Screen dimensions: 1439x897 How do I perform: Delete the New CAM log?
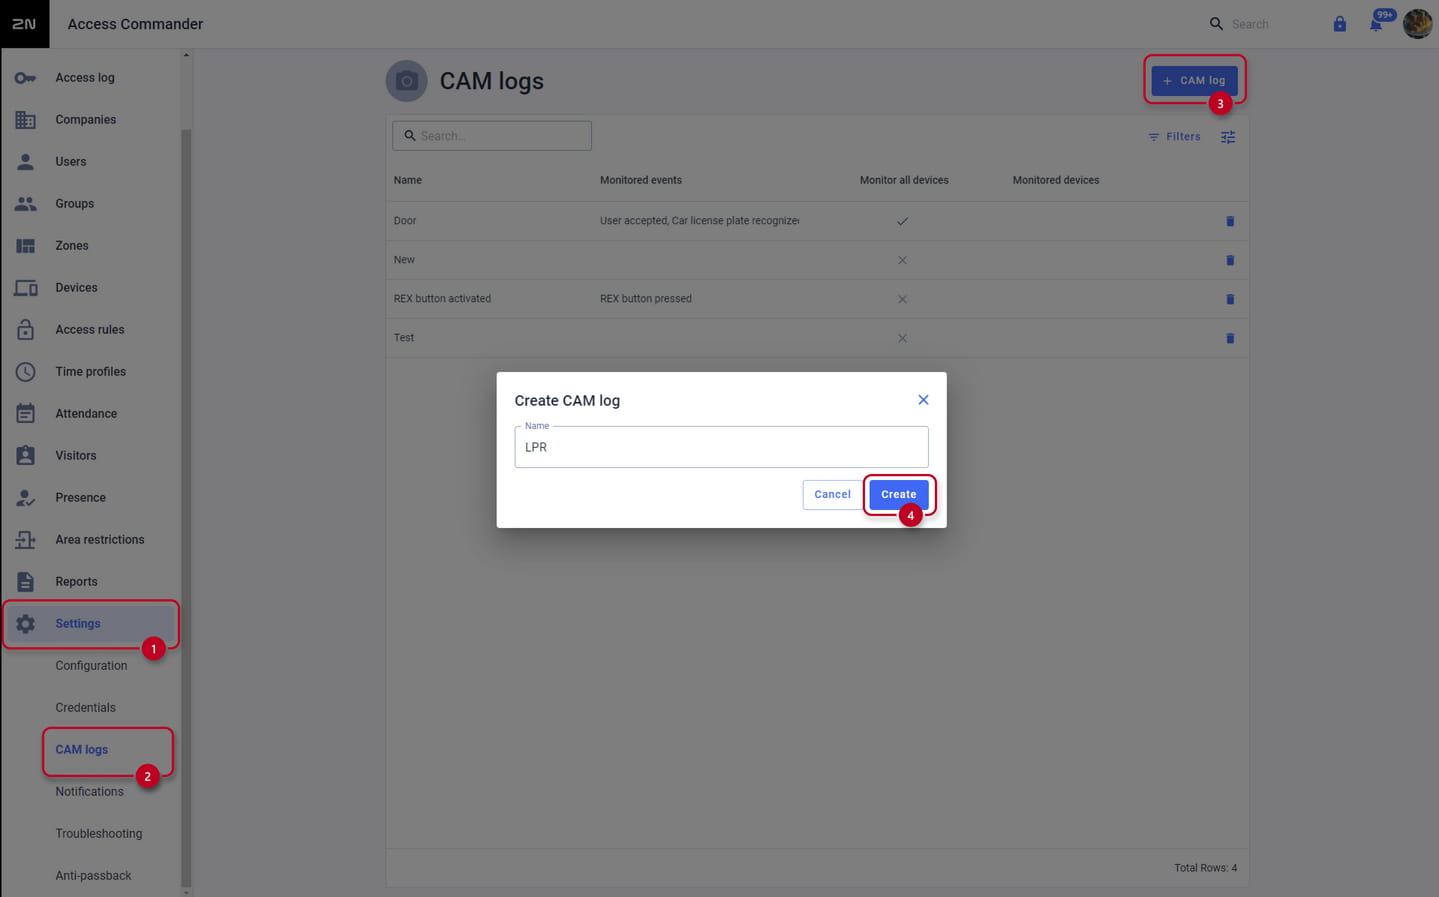click(1230, 260)
